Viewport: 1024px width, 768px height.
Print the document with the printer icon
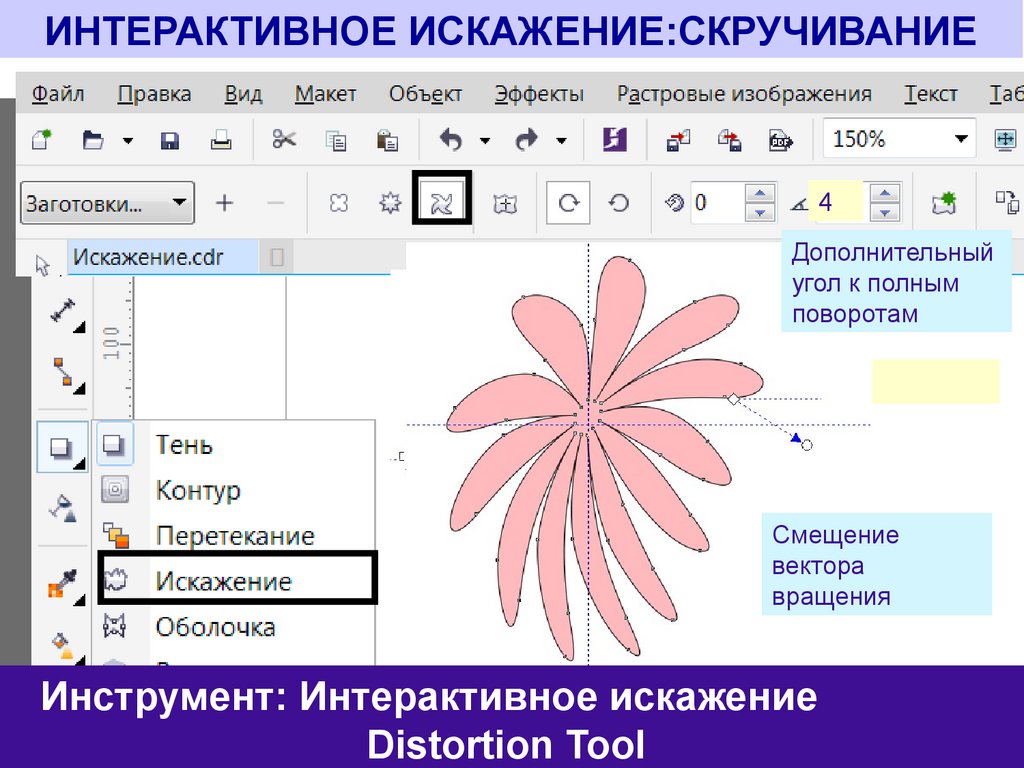tap(221, 140)
